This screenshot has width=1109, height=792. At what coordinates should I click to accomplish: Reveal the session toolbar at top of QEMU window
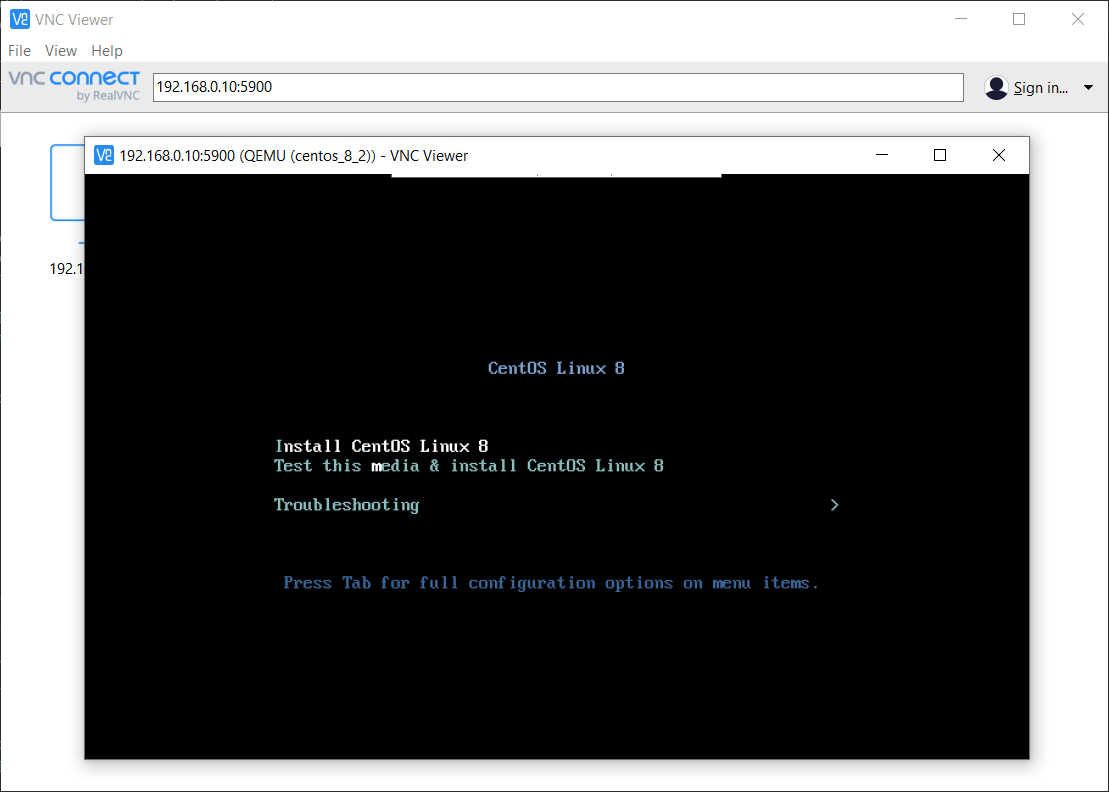pos(556,175)
